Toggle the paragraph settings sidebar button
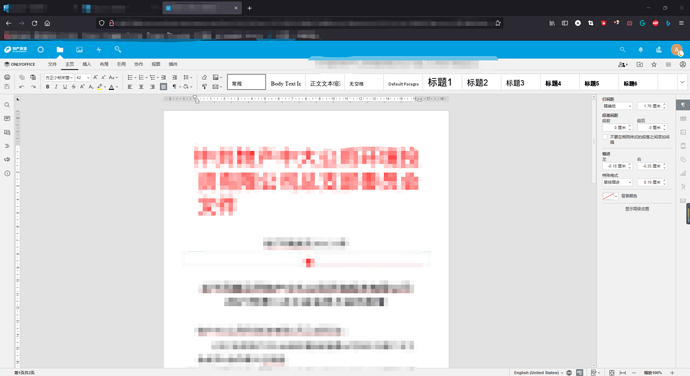 click(683, 105)
